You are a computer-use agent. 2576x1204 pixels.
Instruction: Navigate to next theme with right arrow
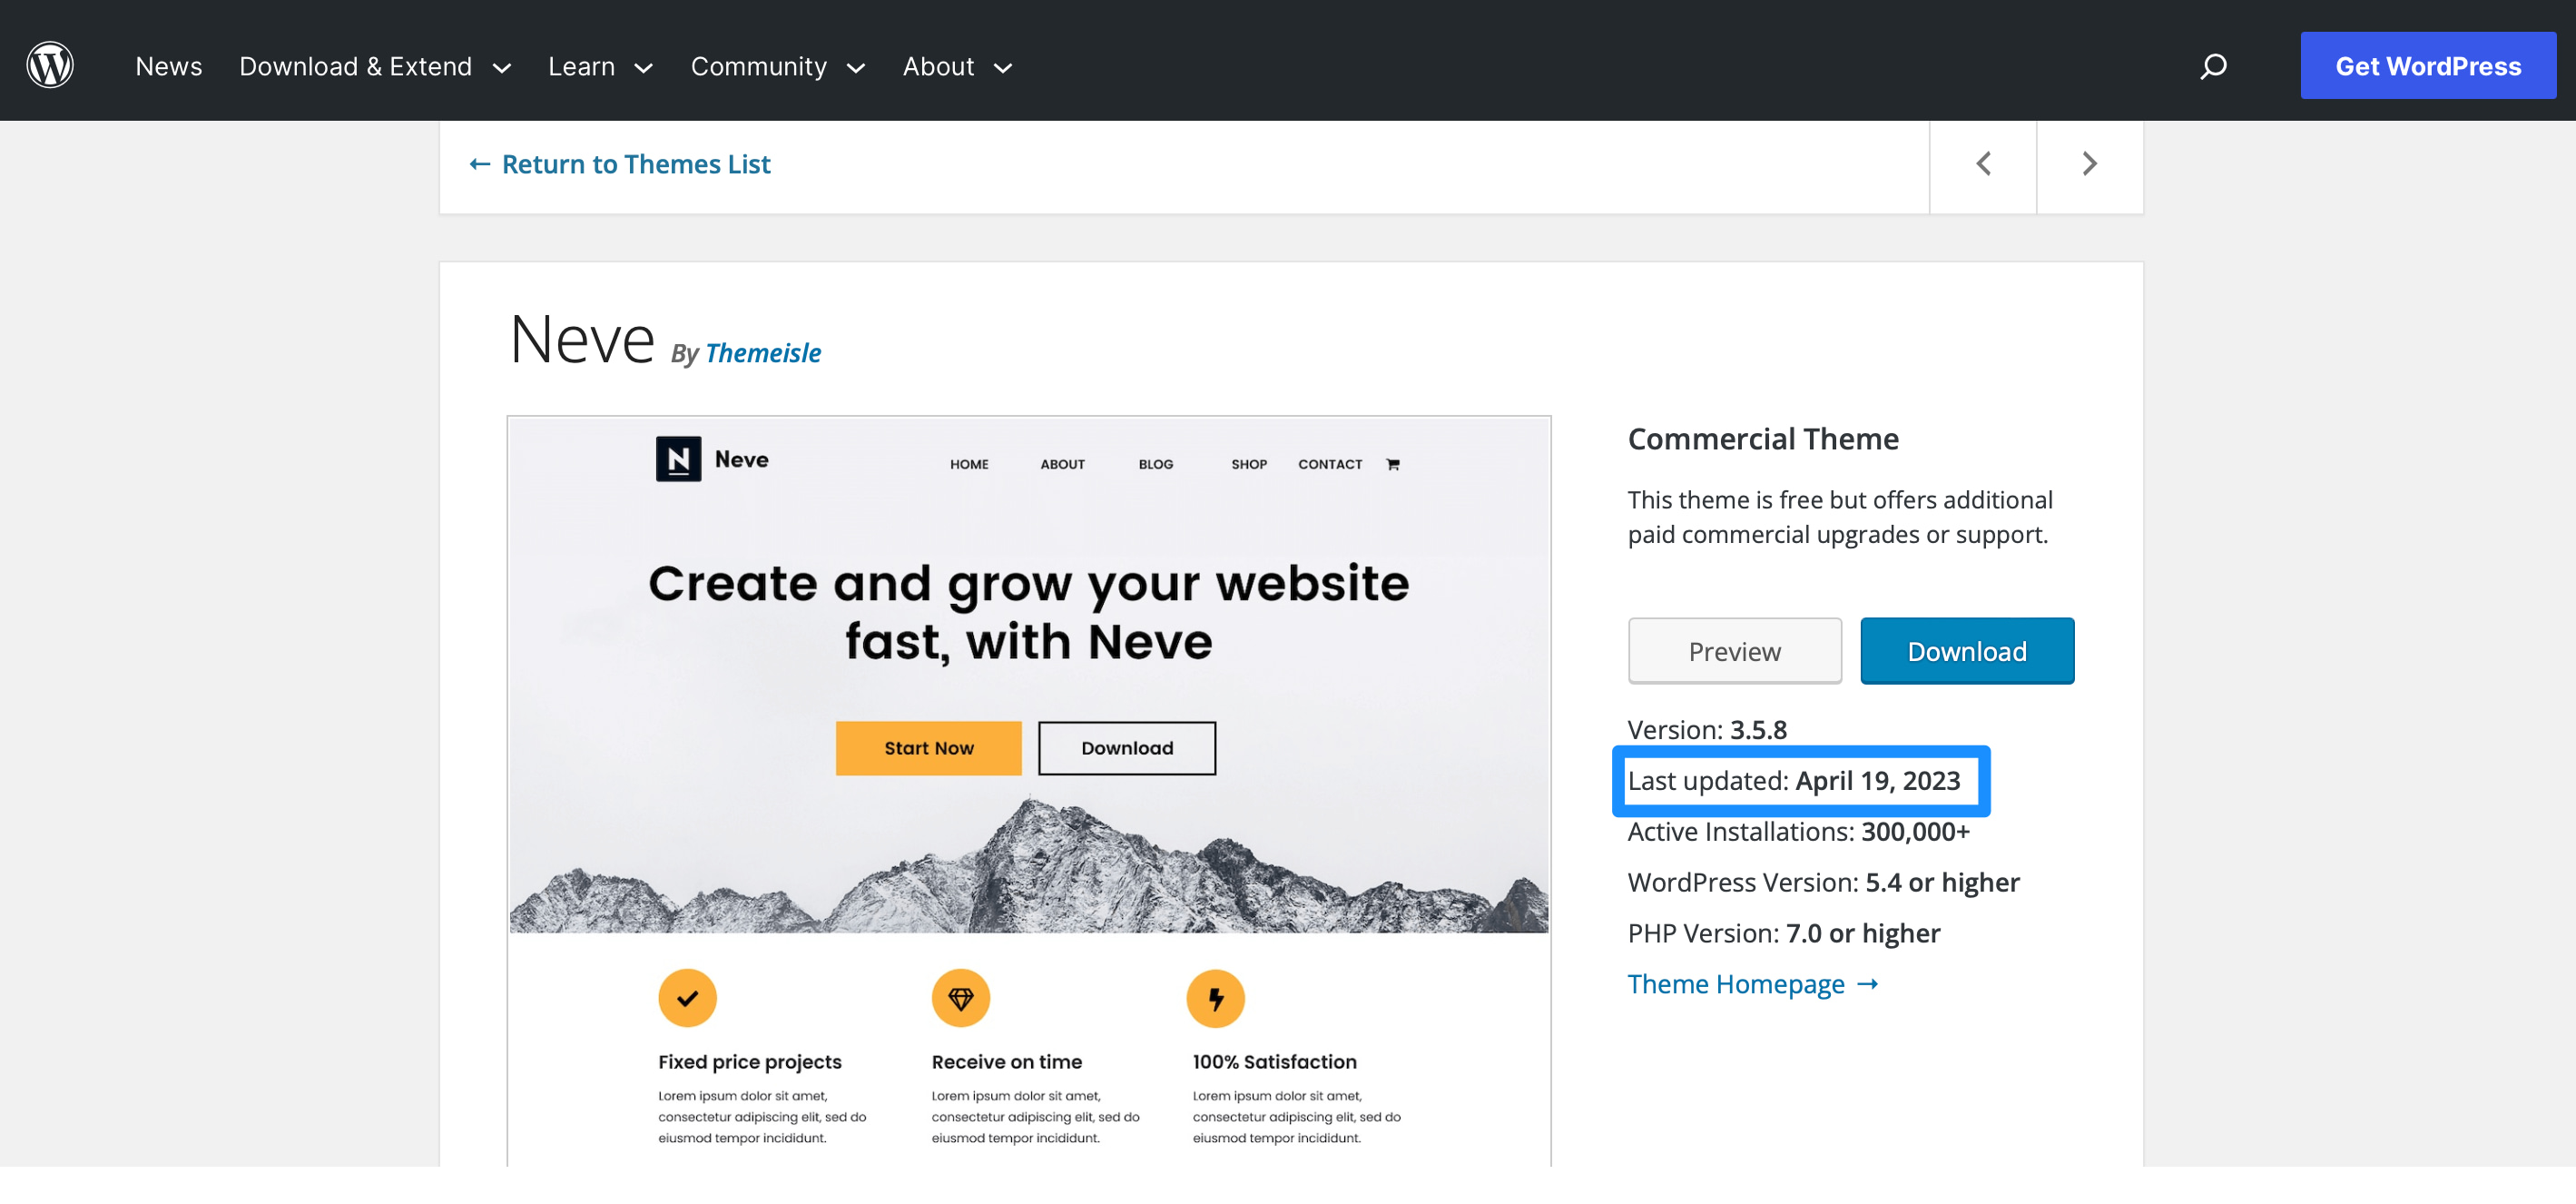pyautogui.click(x=2089, y=163)
